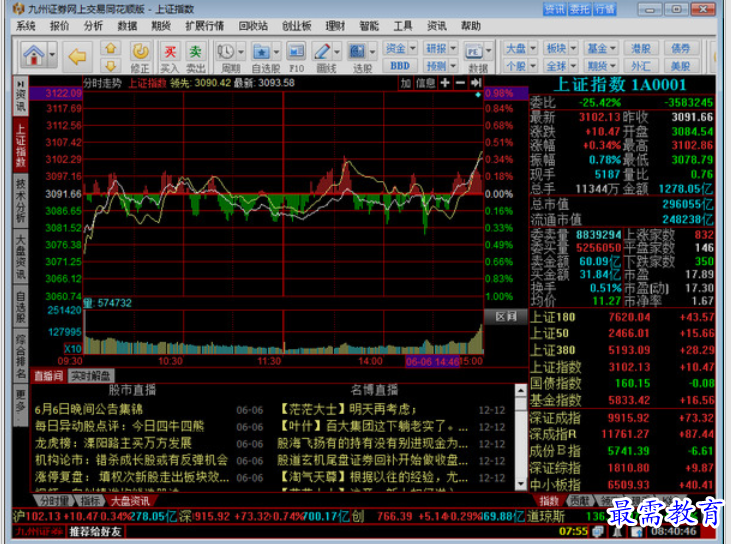Click the BBD toolbar button
The width and height of the screenshot is (731, 544).
400,66
